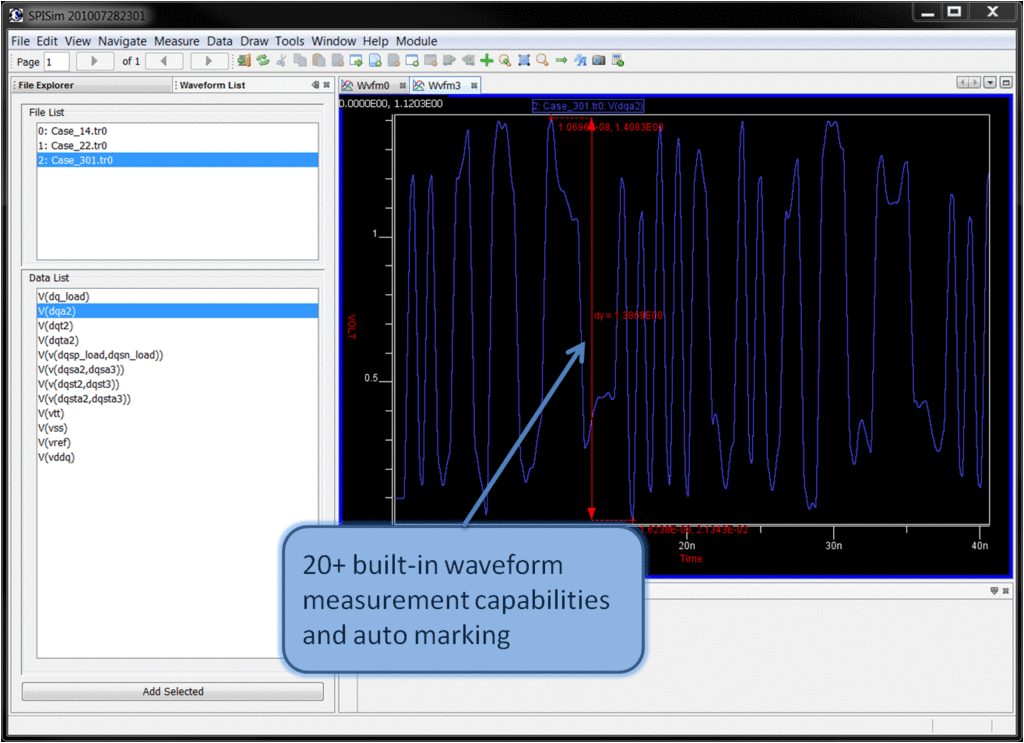Click the green right-arrow toolbar icon

[561, 61]
